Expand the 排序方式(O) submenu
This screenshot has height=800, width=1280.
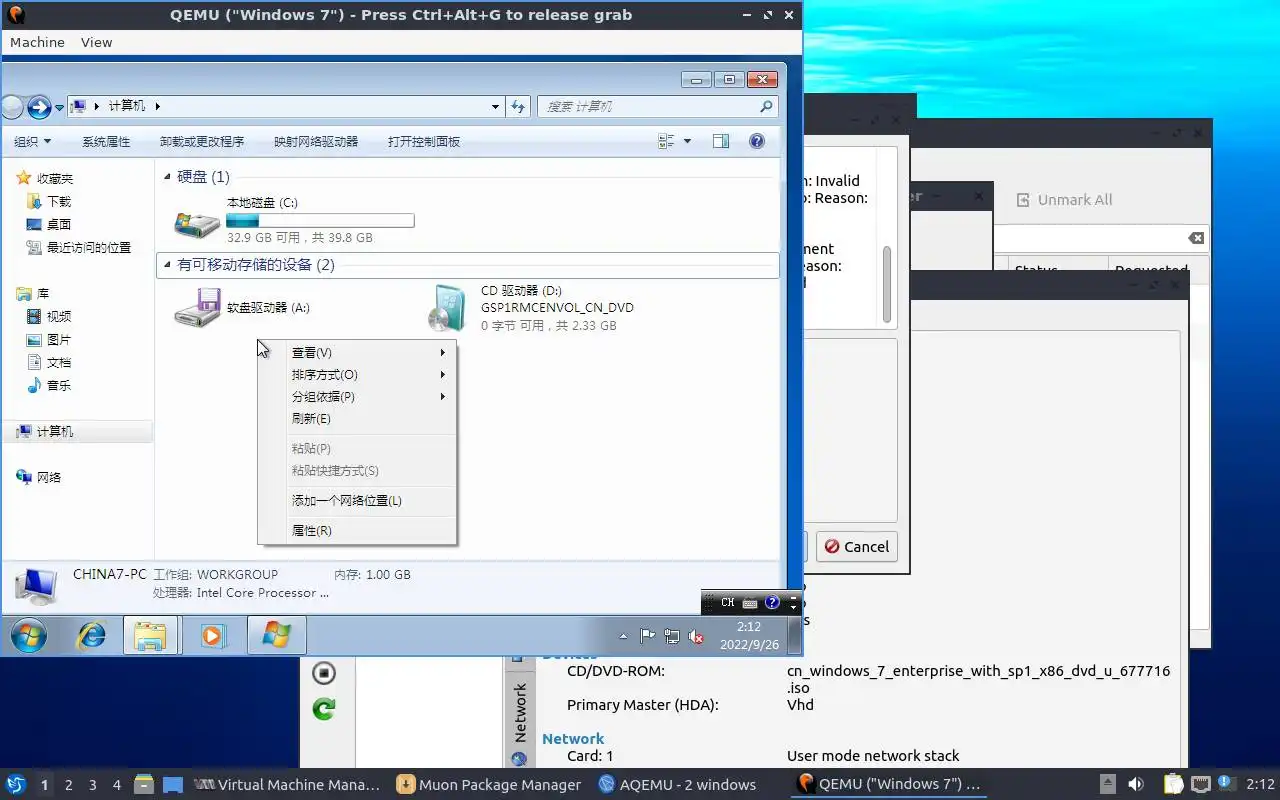tap(357, 375)
